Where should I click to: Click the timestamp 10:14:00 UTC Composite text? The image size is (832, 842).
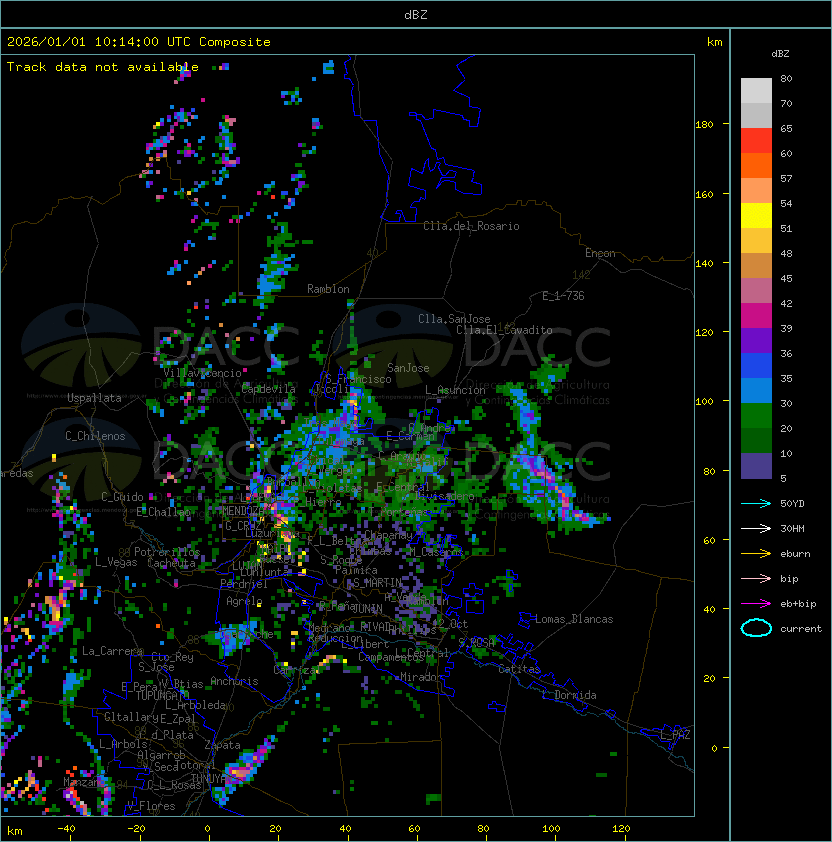pos(139,42)
